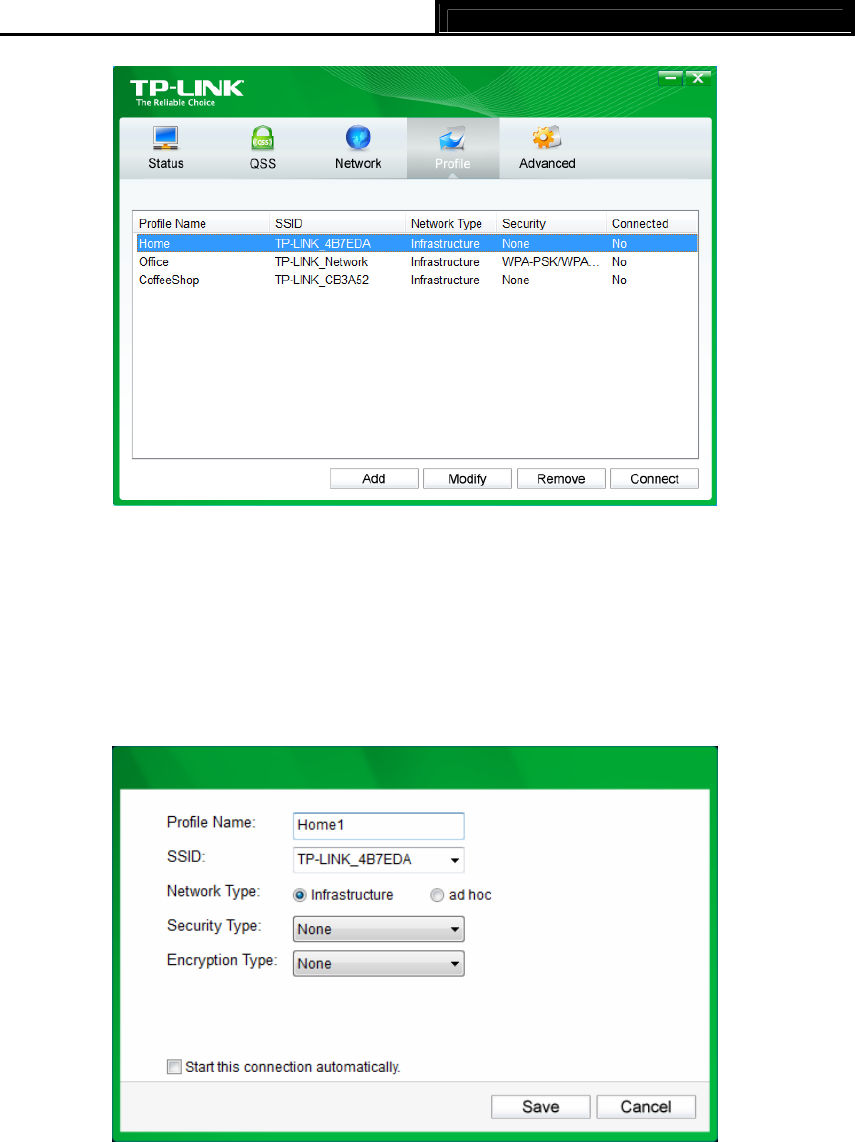This screenshot has width=855, height=1142.
Task: Close the TP-LINK utility window
Action: pos(698,78)
